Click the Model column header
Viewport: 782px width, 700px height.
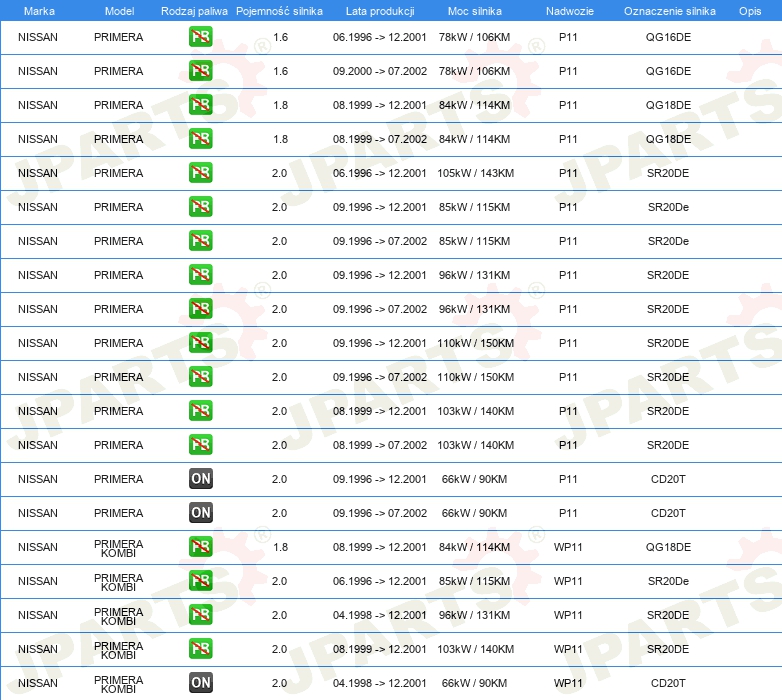(x=119, y=11)
